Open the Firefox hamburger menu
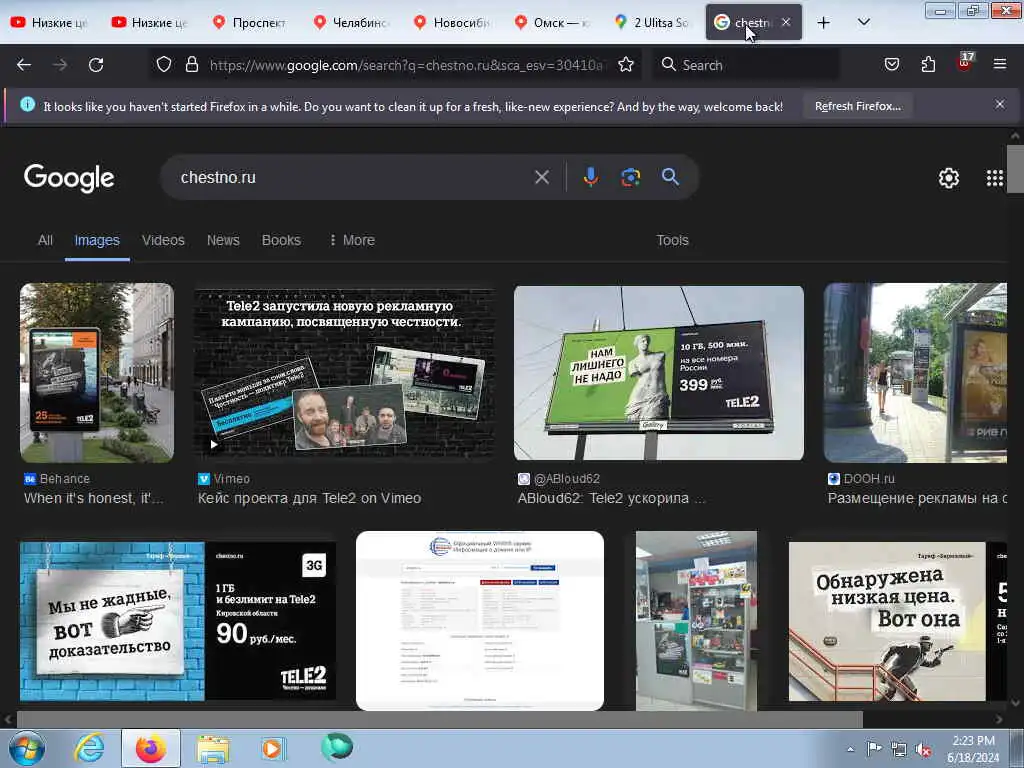This screenshot has width=1024, height=768. [999, 64]
